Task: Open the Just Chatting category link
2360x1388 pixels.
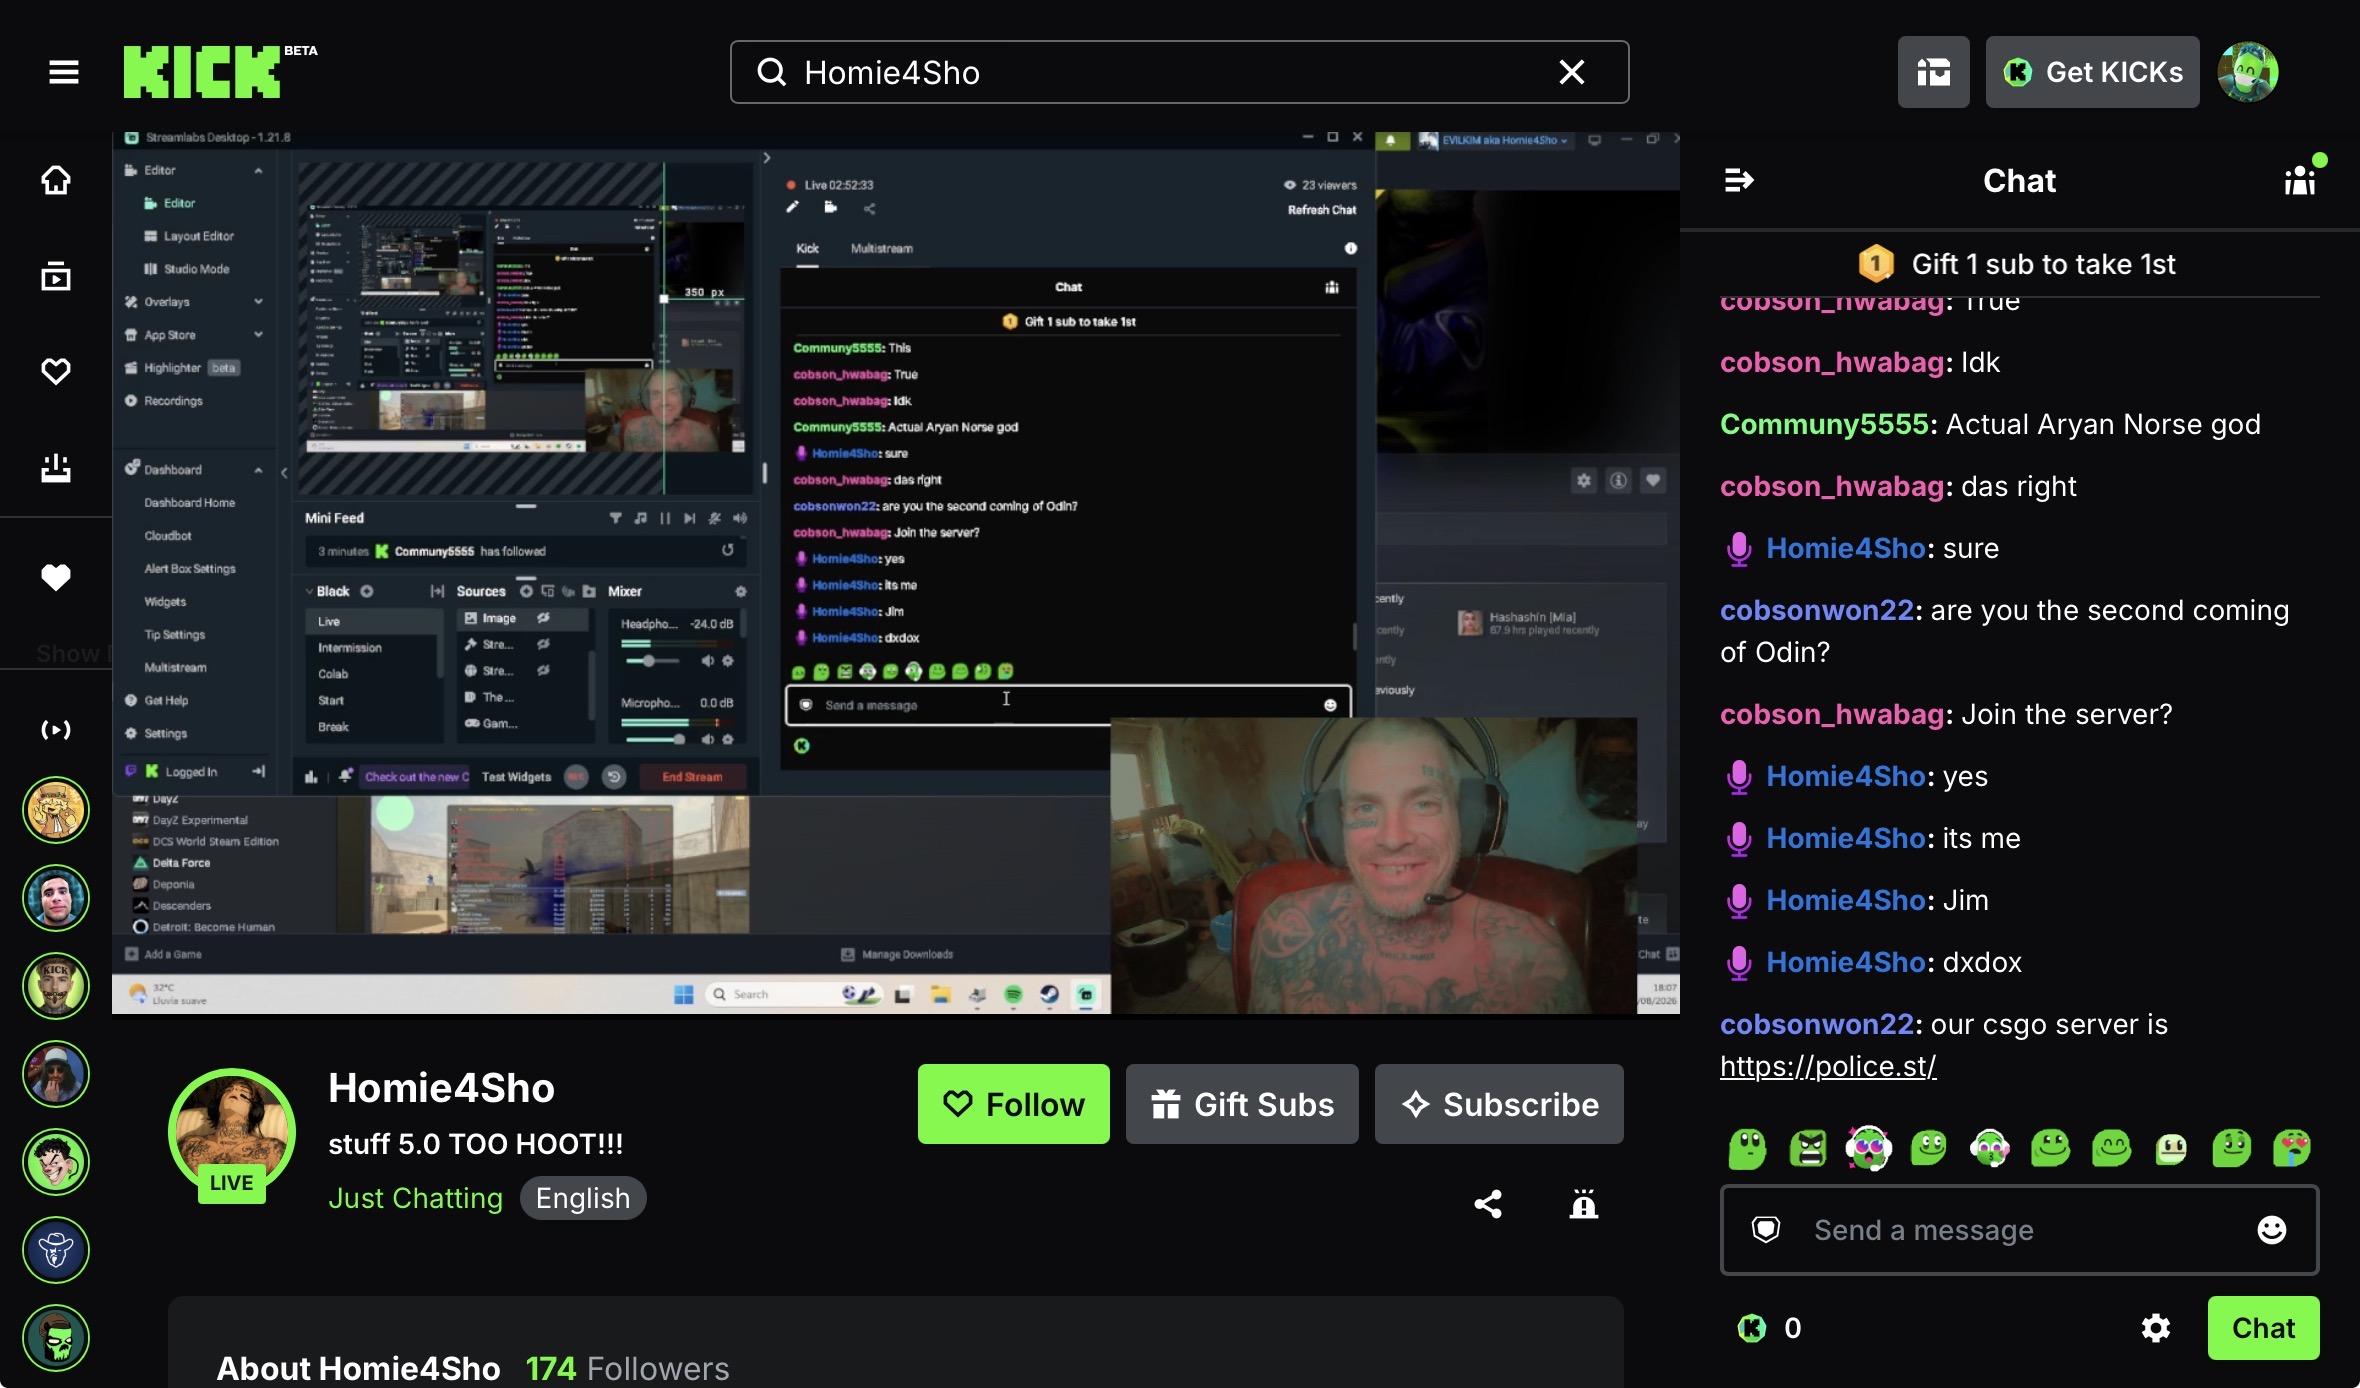Action: (x=415, y=1198)
